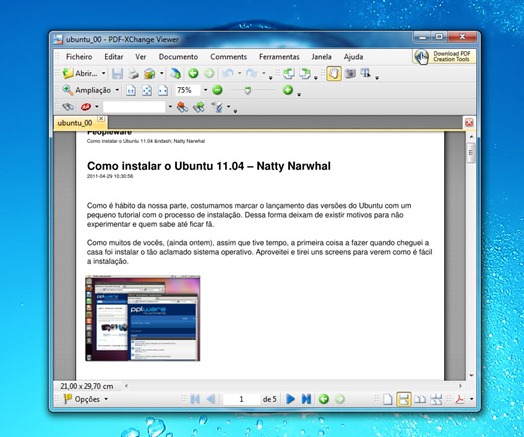
Task: Click the Abrir (open file) button
Action: [x=80, y=73]
